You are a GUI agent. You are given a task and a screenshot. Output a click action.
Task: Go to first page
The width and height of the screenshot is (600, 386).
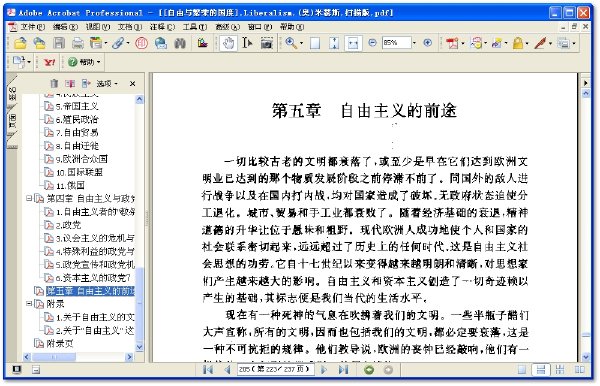click(208, 370)
